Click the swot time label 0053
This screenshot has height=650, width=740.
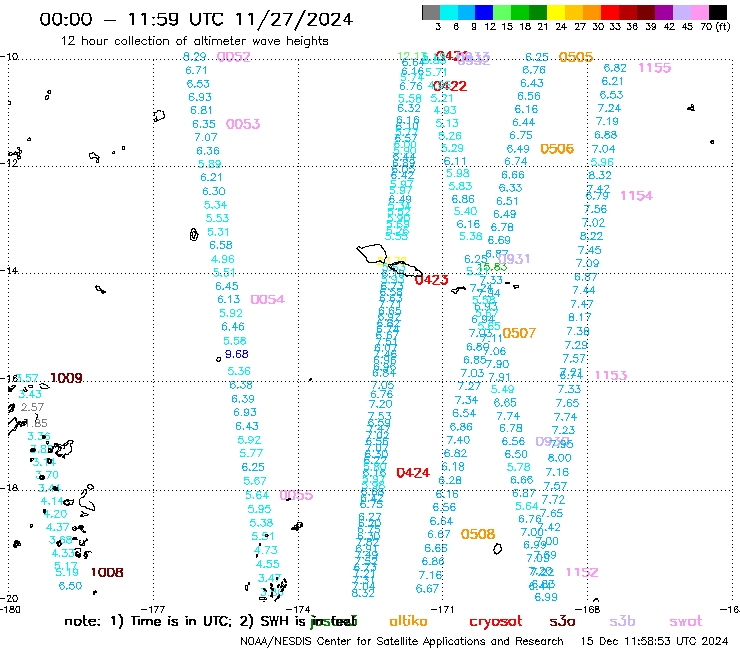(x=243, y=124)
